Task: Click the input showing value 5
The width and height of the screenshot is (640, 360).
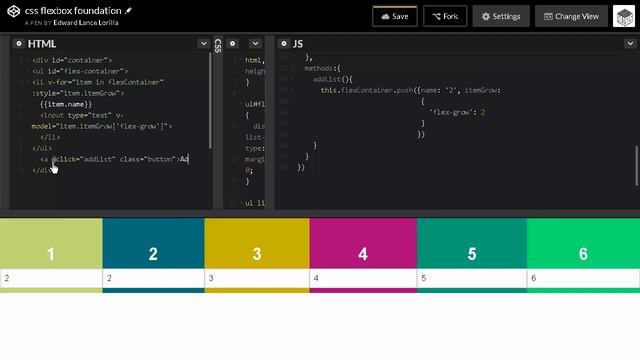Action: tap(472, 278)
